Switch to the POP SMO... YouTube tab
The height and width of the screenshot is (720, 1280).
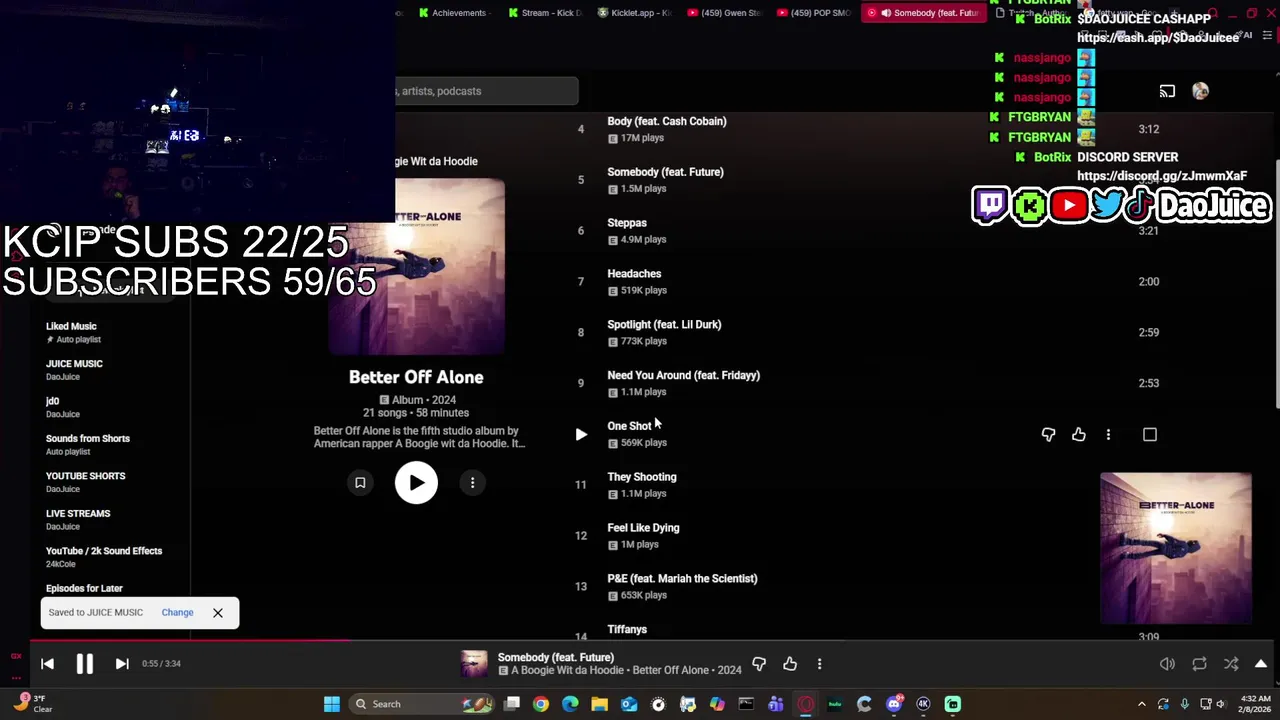point(814,13)
